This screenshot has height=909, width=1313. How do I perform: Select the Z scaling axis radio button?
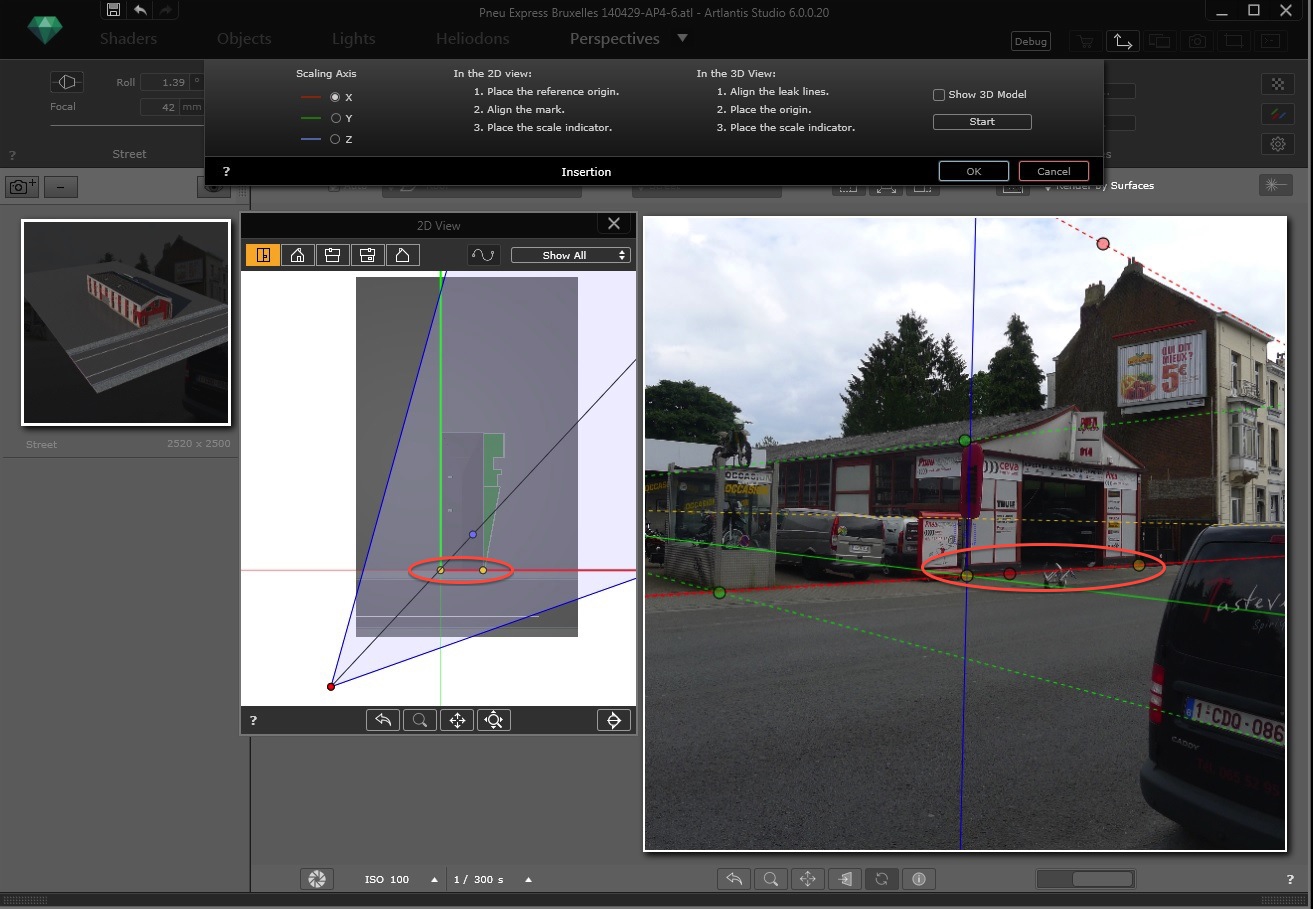(335, 140)
